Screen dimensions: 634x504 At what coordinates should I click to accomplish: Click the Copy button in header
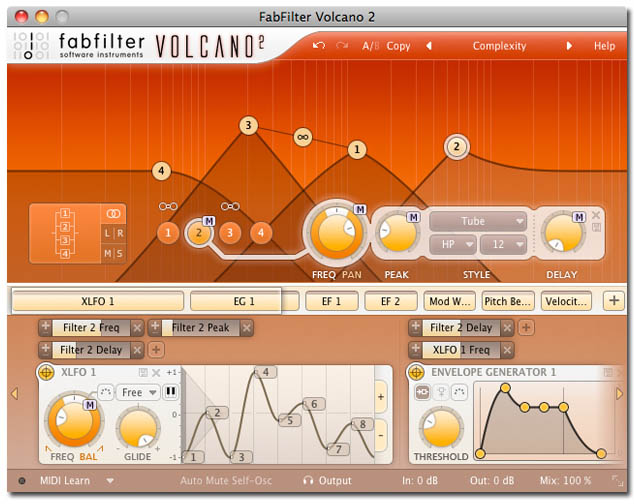click(398, 46)
